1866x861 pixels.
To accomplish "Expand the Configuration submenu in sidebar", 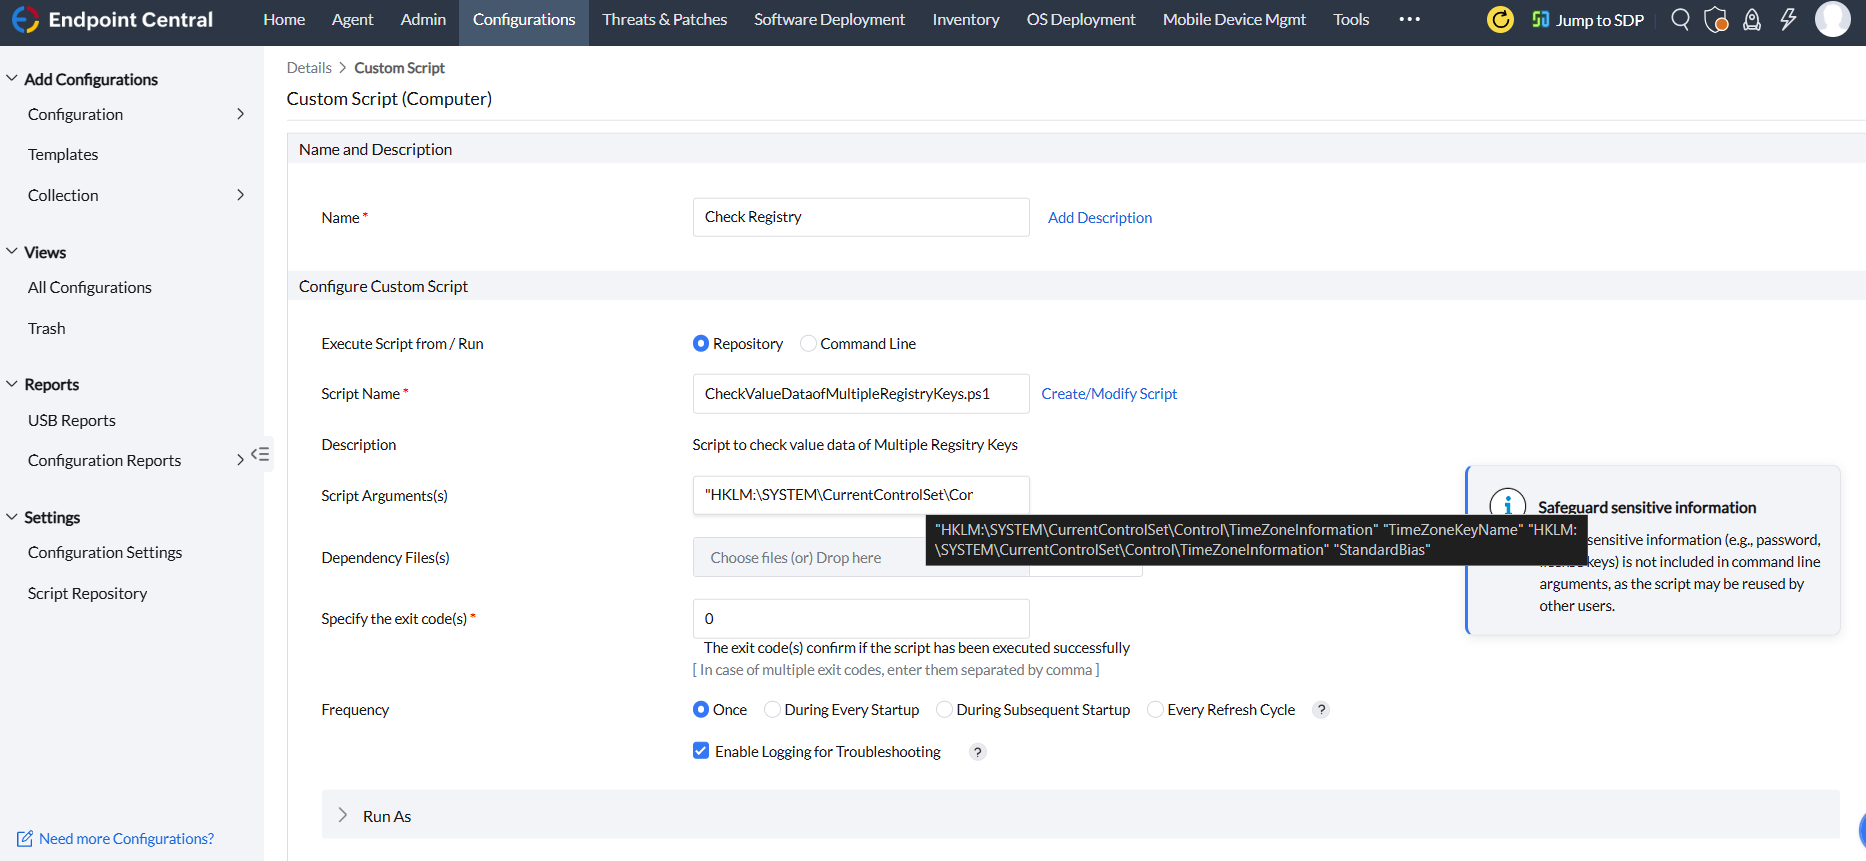I will (240, 114).
